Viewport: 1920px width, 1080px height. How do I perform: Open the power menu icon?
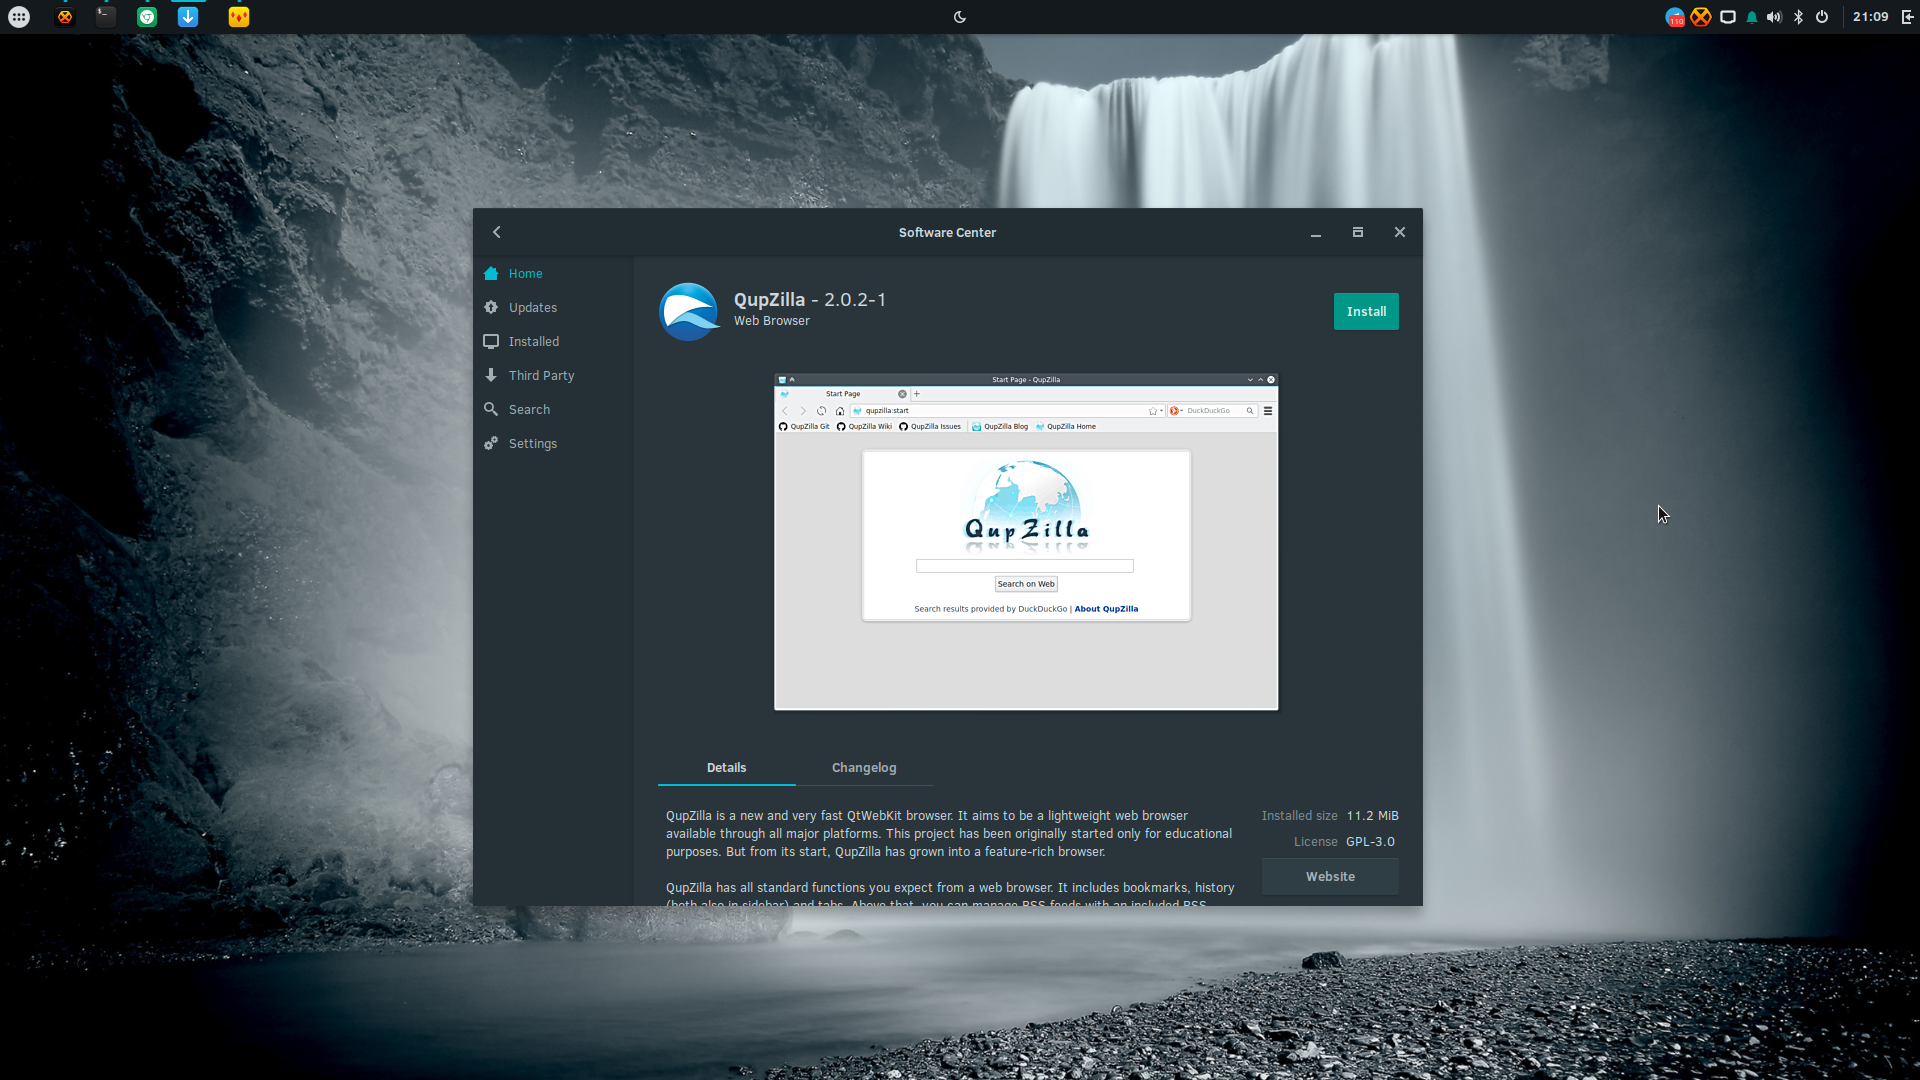(1822, 17)
